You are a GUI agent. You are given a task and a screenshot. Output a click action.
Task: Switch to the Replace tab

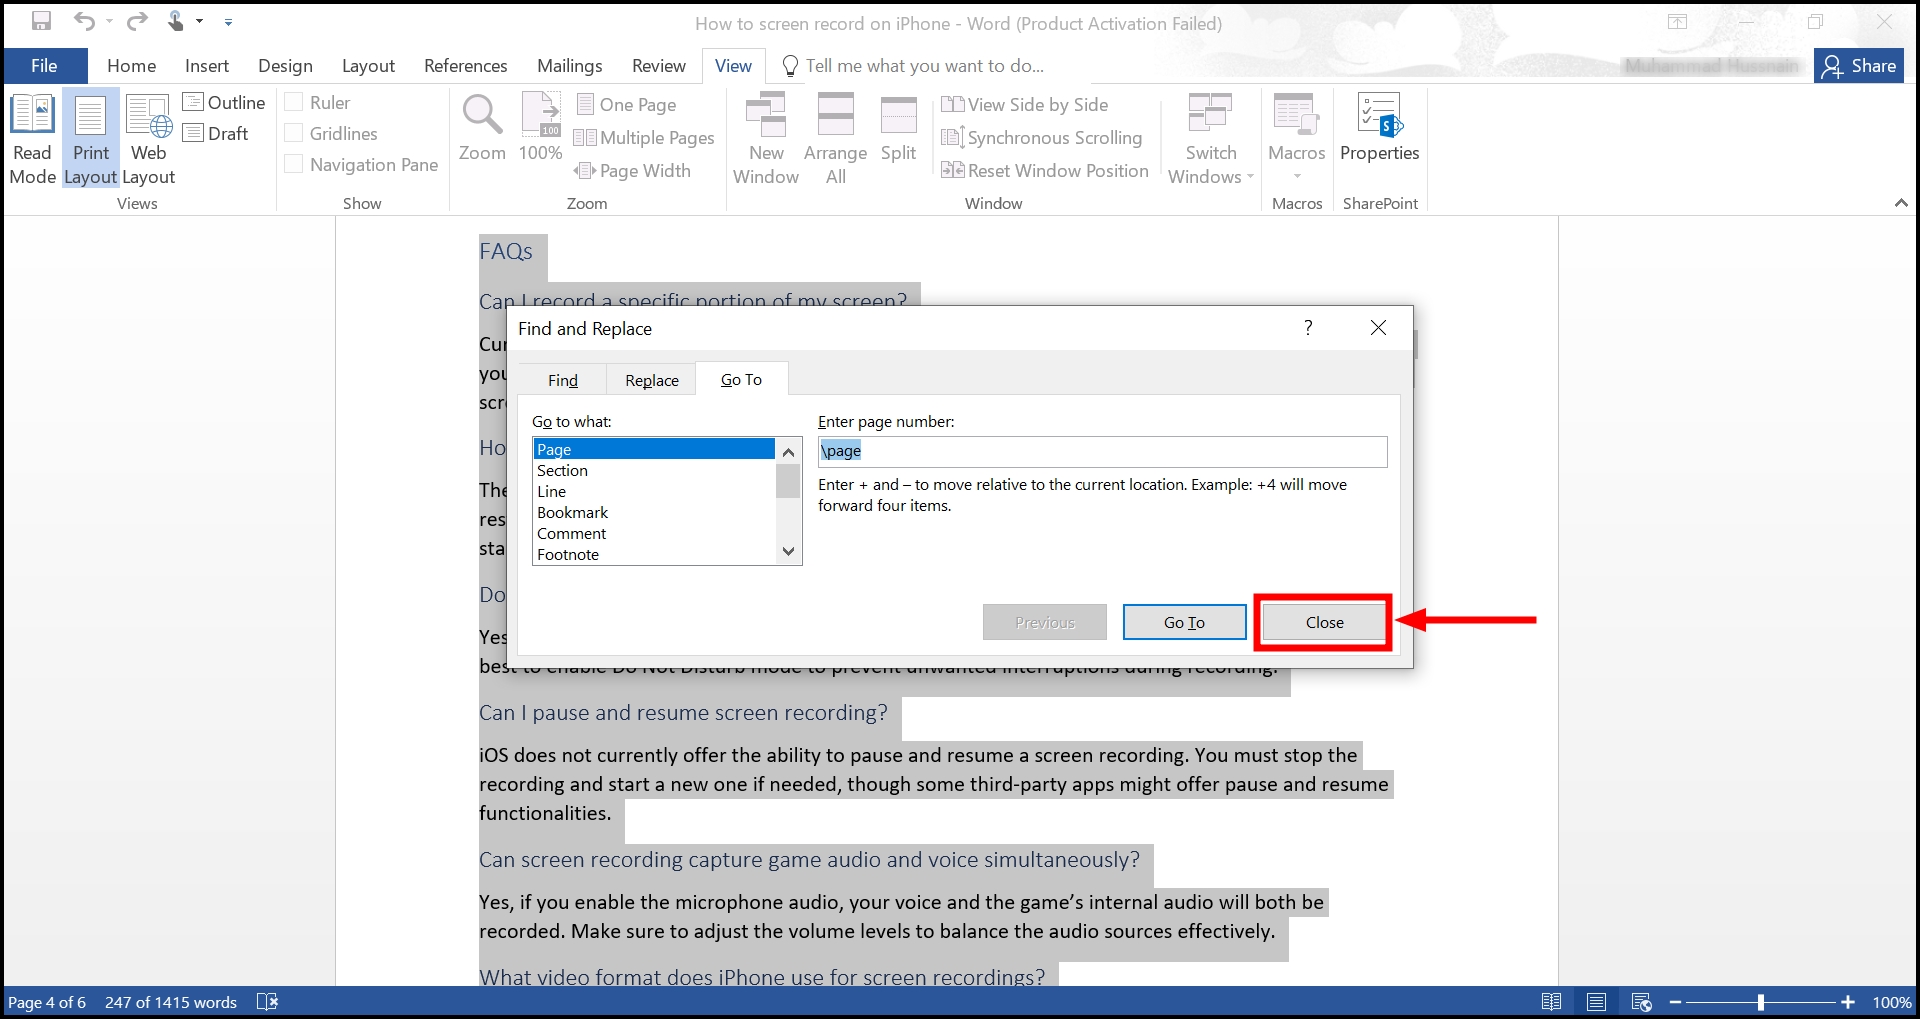tap(651, 380)
